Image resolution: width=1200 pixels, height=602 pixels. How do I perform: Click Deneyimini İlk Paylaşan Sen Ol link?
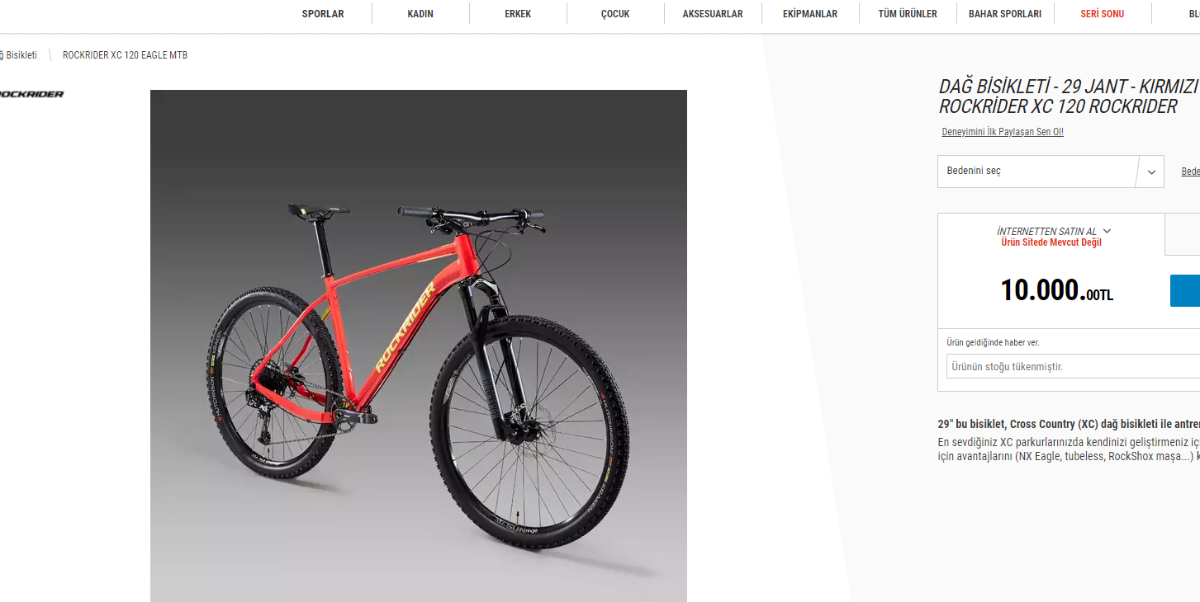coord(1002,132)
